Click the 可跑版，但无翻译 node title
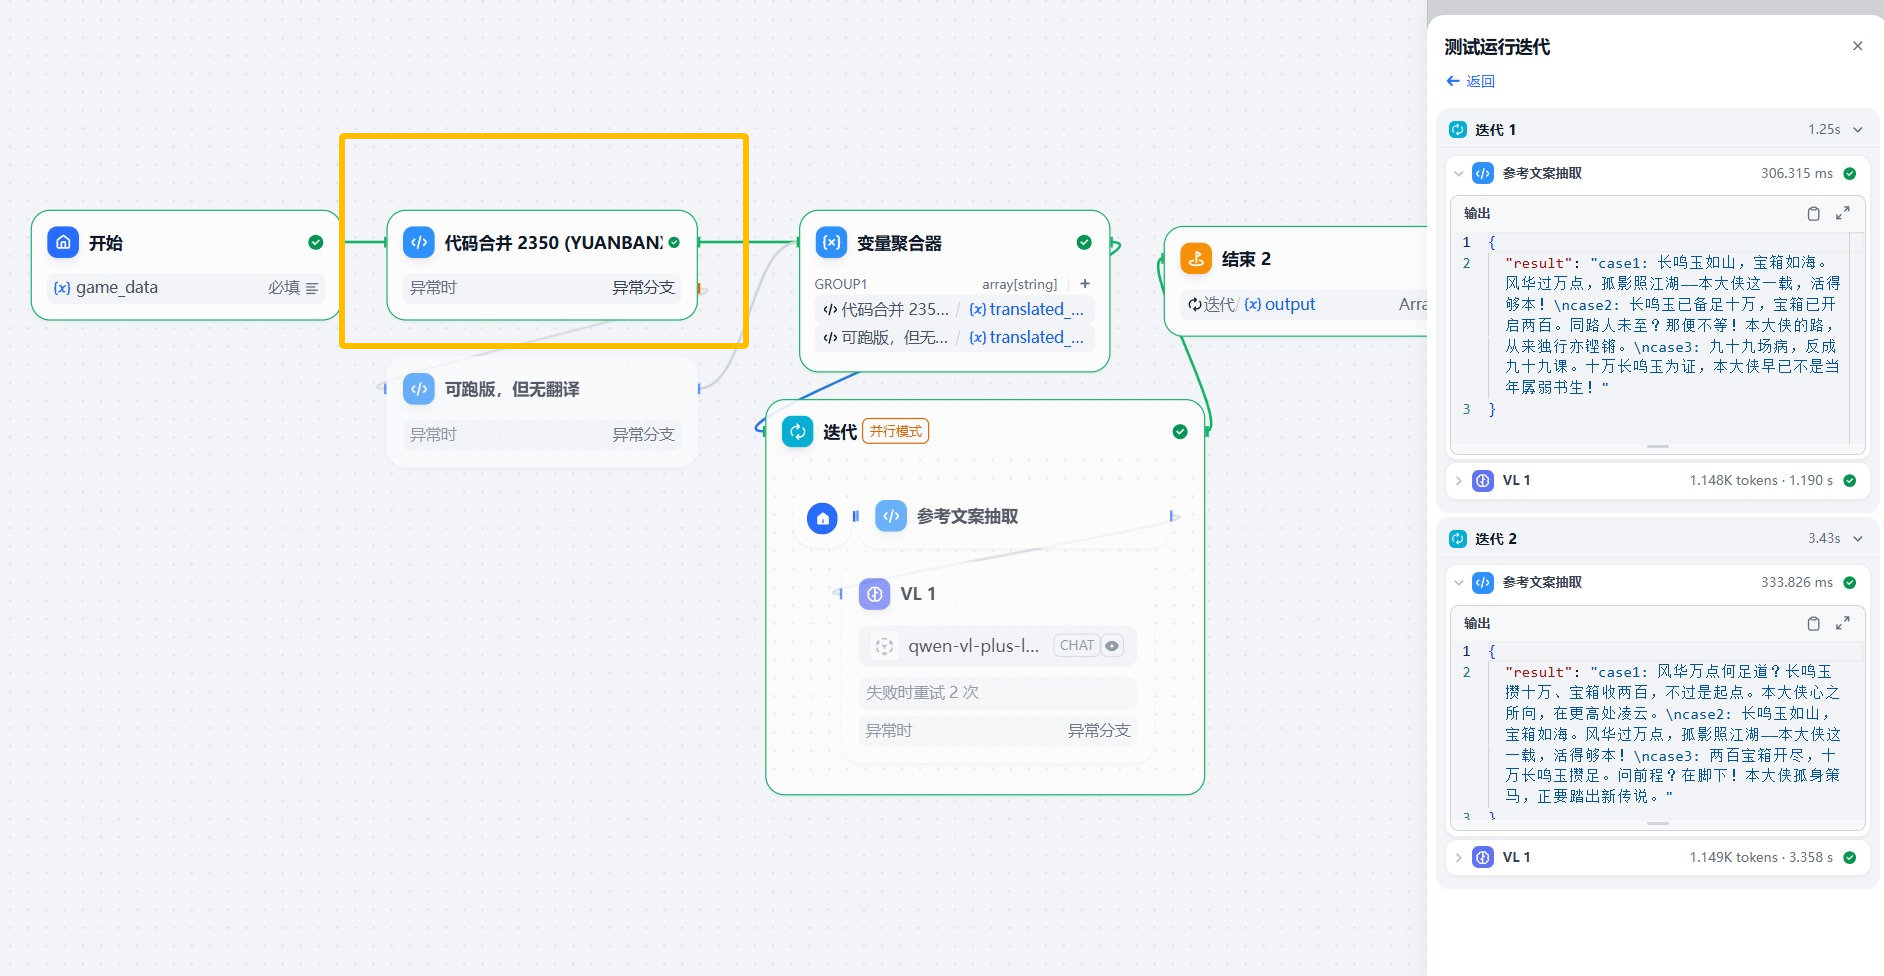 click(x=512, y=389)
